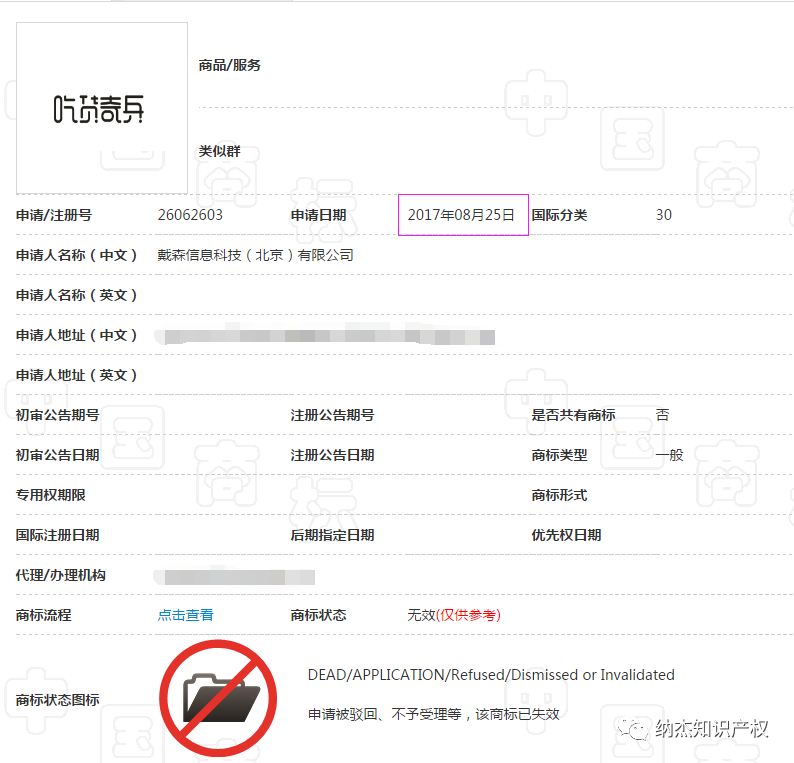Click the application date 2017年08月25日
The height and width of the screenshot is (763, 794).
[x=461, y=215]
